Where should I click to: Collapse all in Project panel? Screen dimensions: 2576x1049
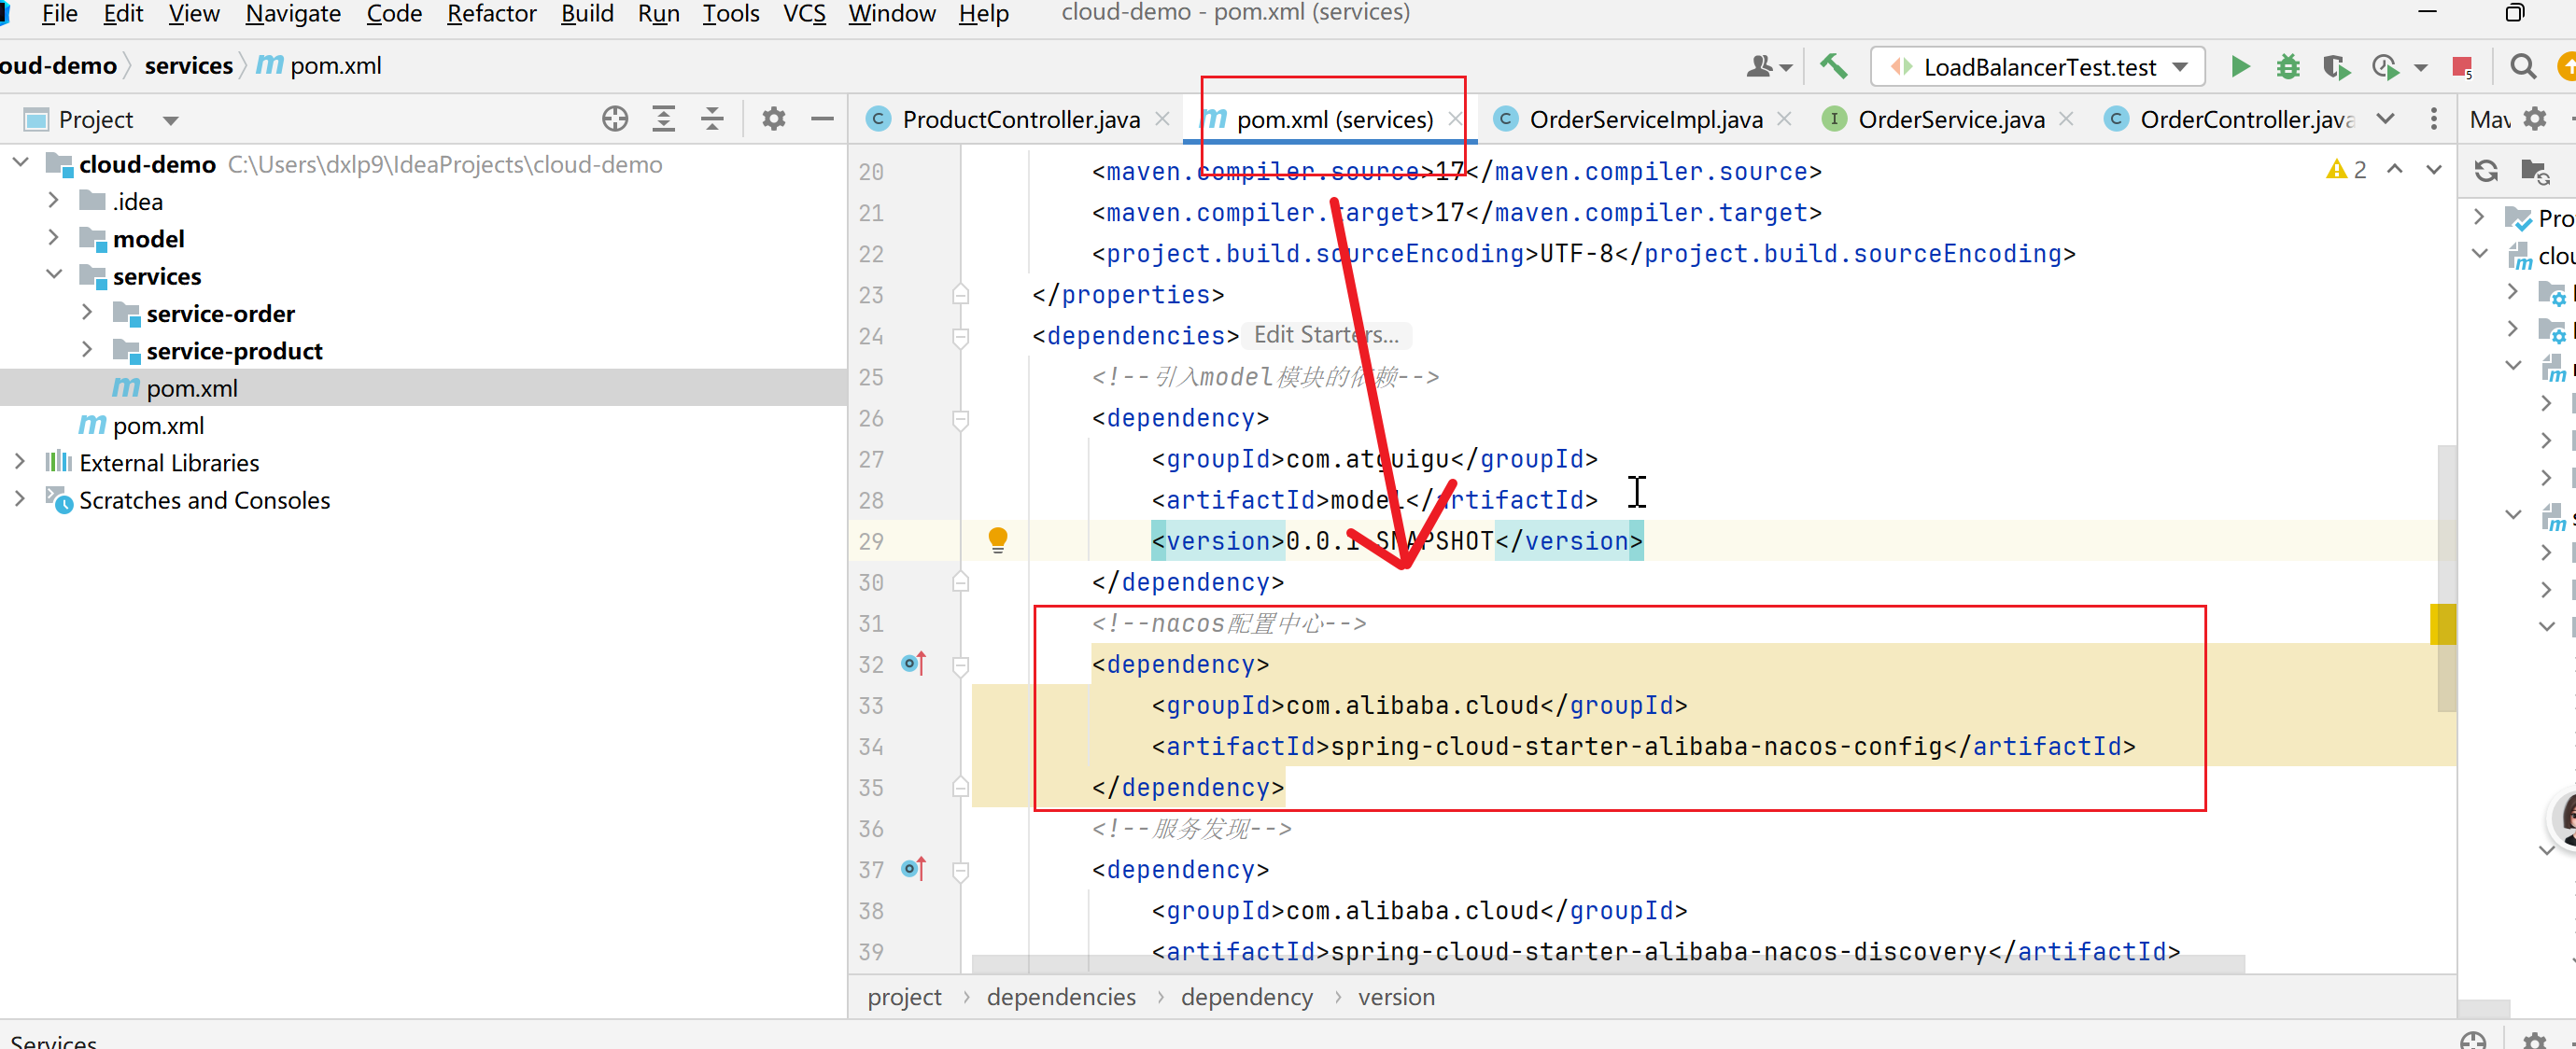click(x=712, y=119)
